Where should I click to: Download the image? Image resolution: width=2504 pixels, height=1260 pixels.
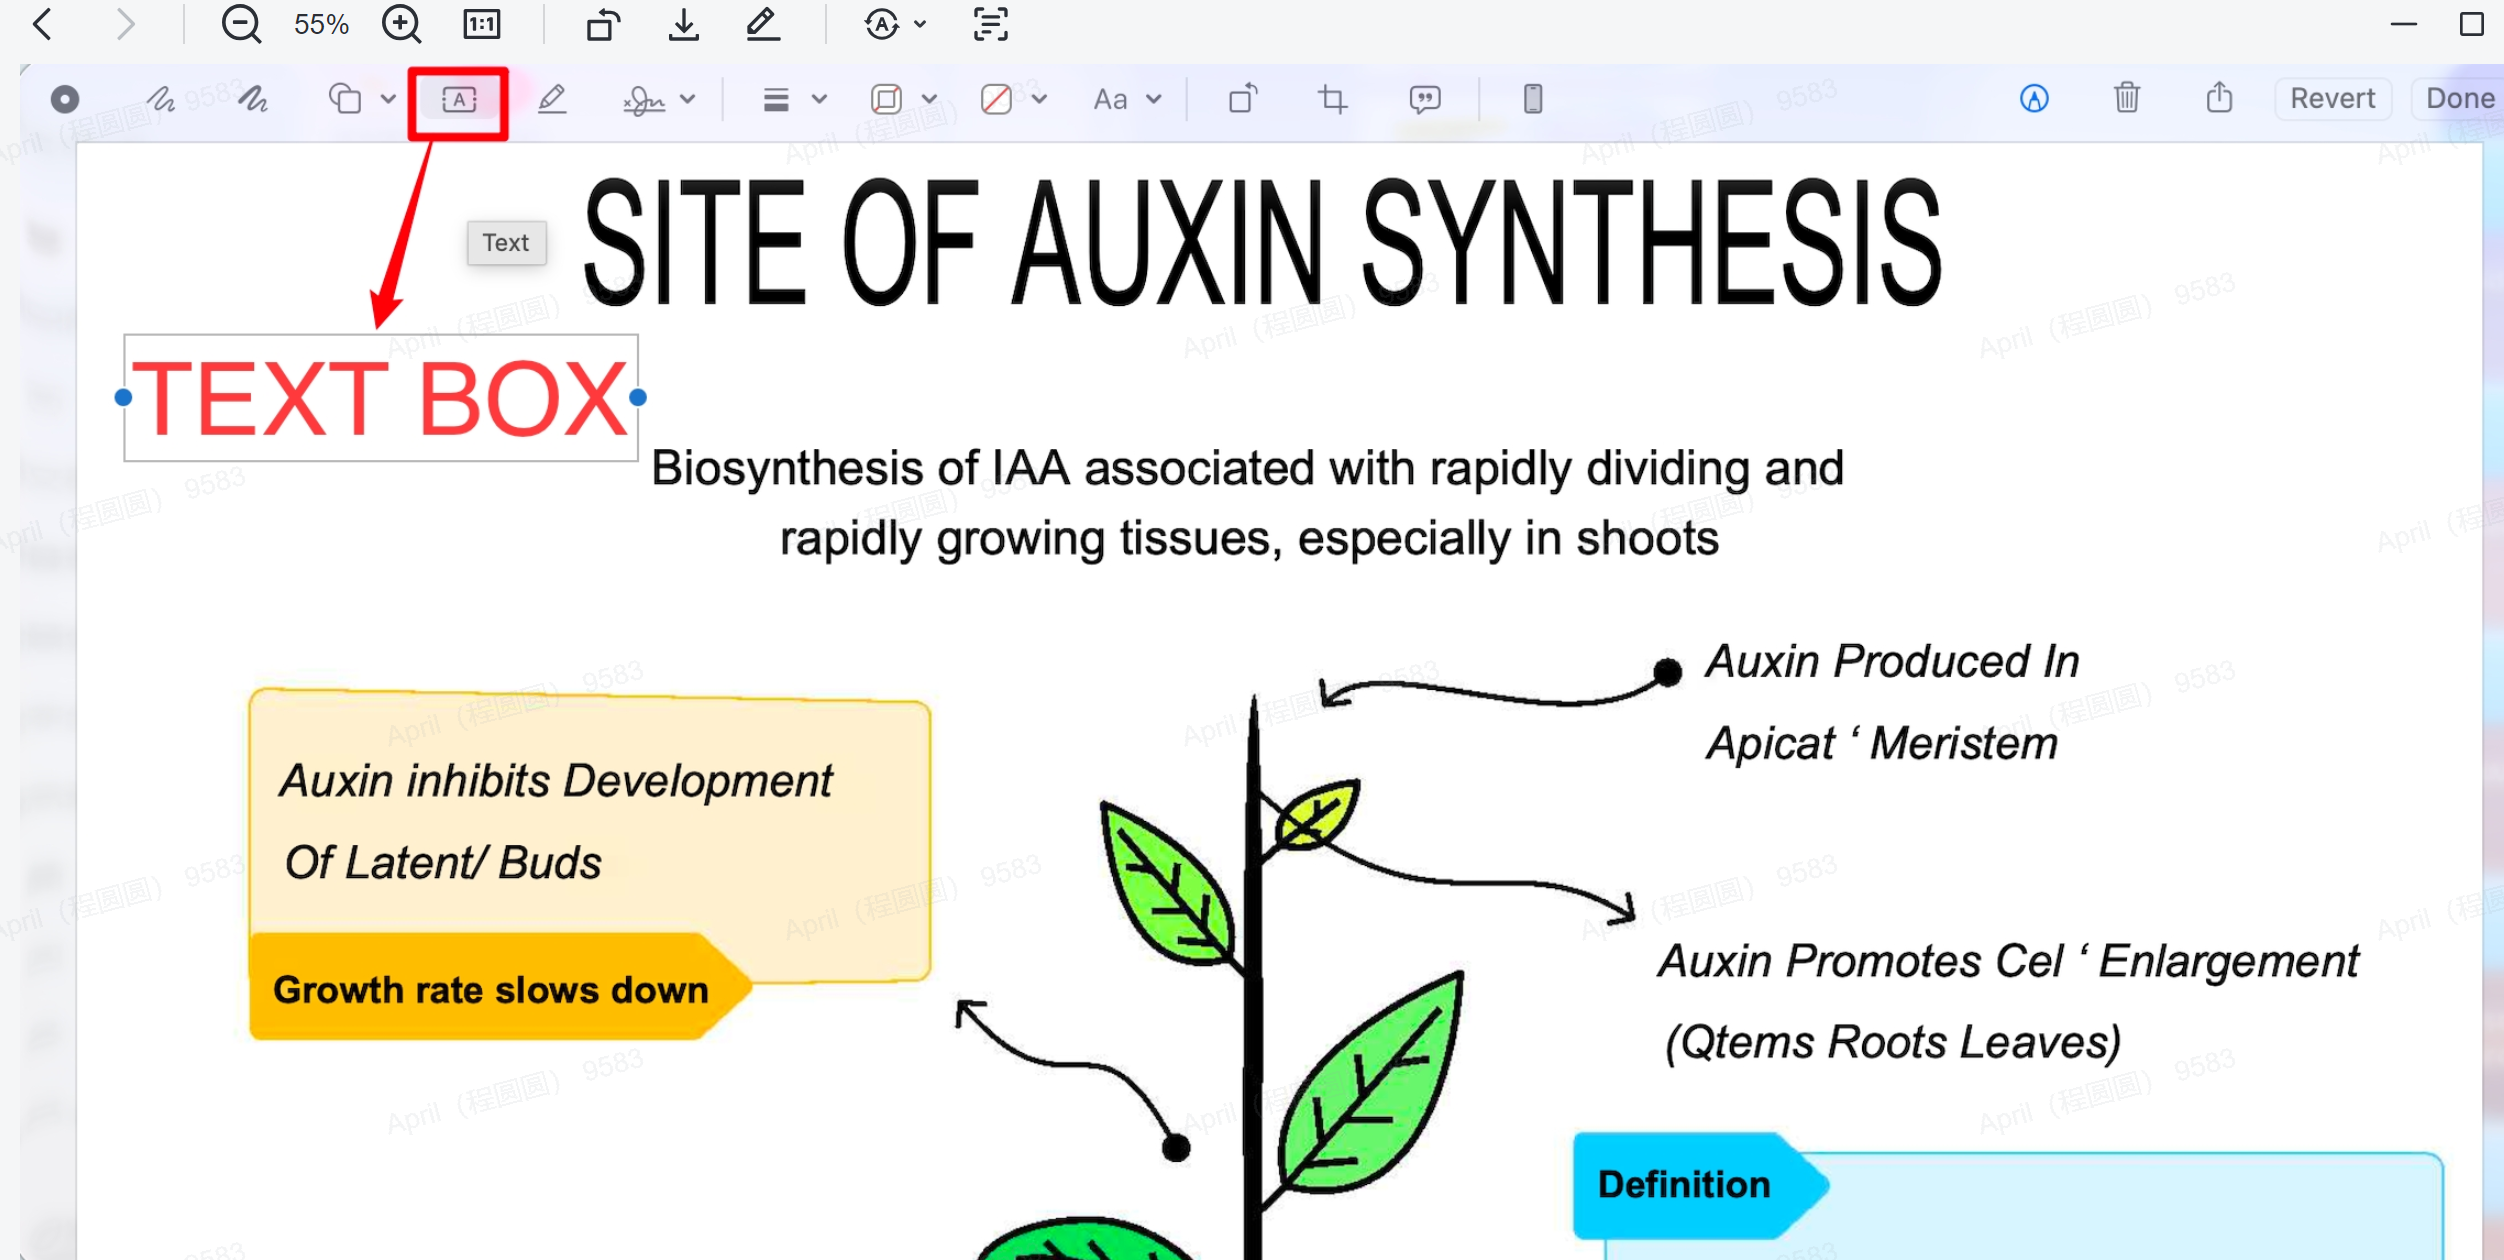tap(684, 24)
